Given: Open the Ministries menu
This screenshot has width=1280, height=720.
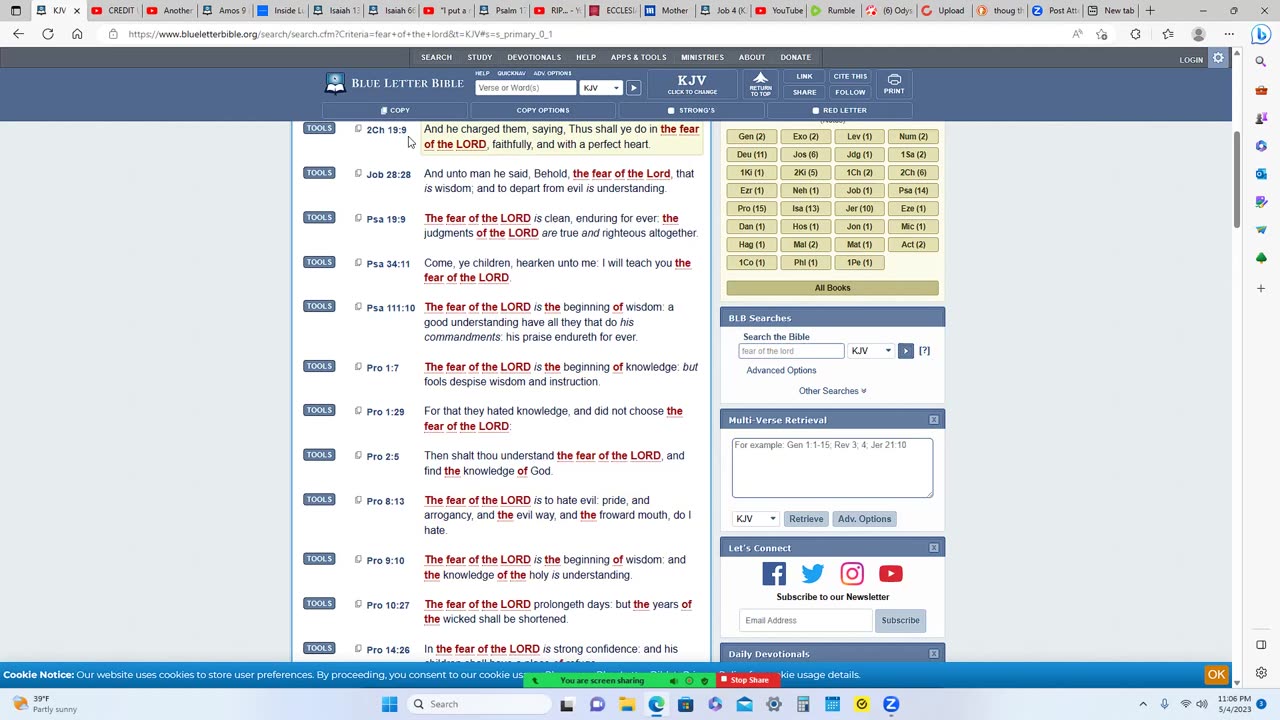Looking at the screenshot, I should pyautogui.click(x=702, y=57).
